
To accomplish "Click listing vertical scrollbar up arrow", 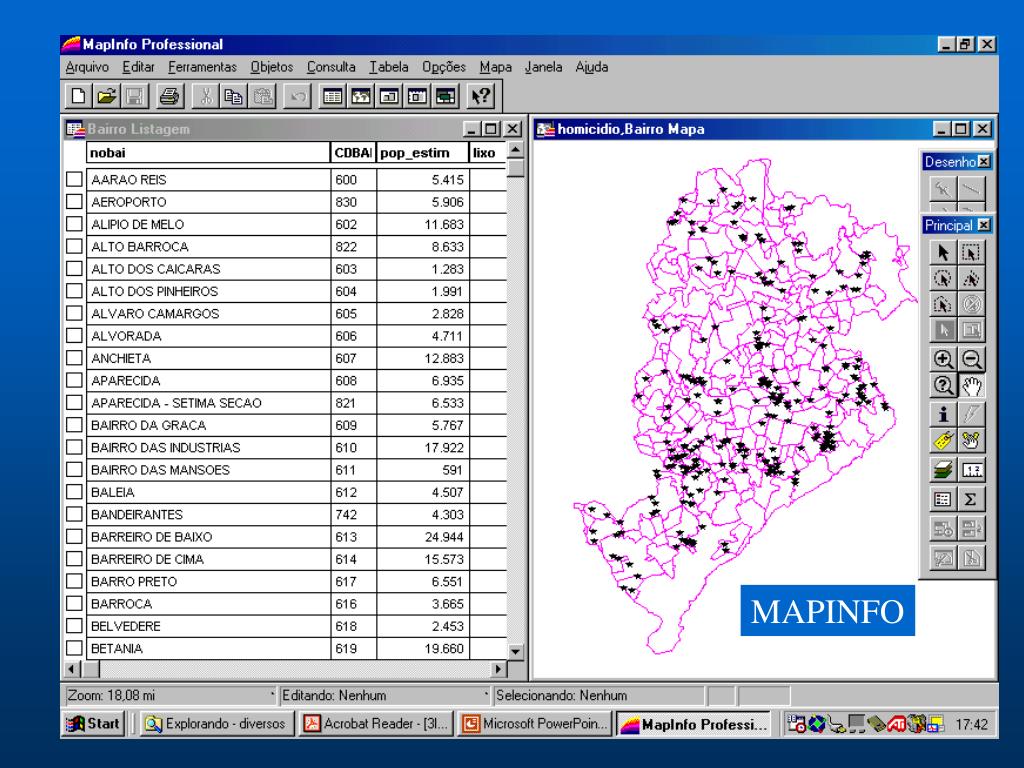I will (515, 151).
